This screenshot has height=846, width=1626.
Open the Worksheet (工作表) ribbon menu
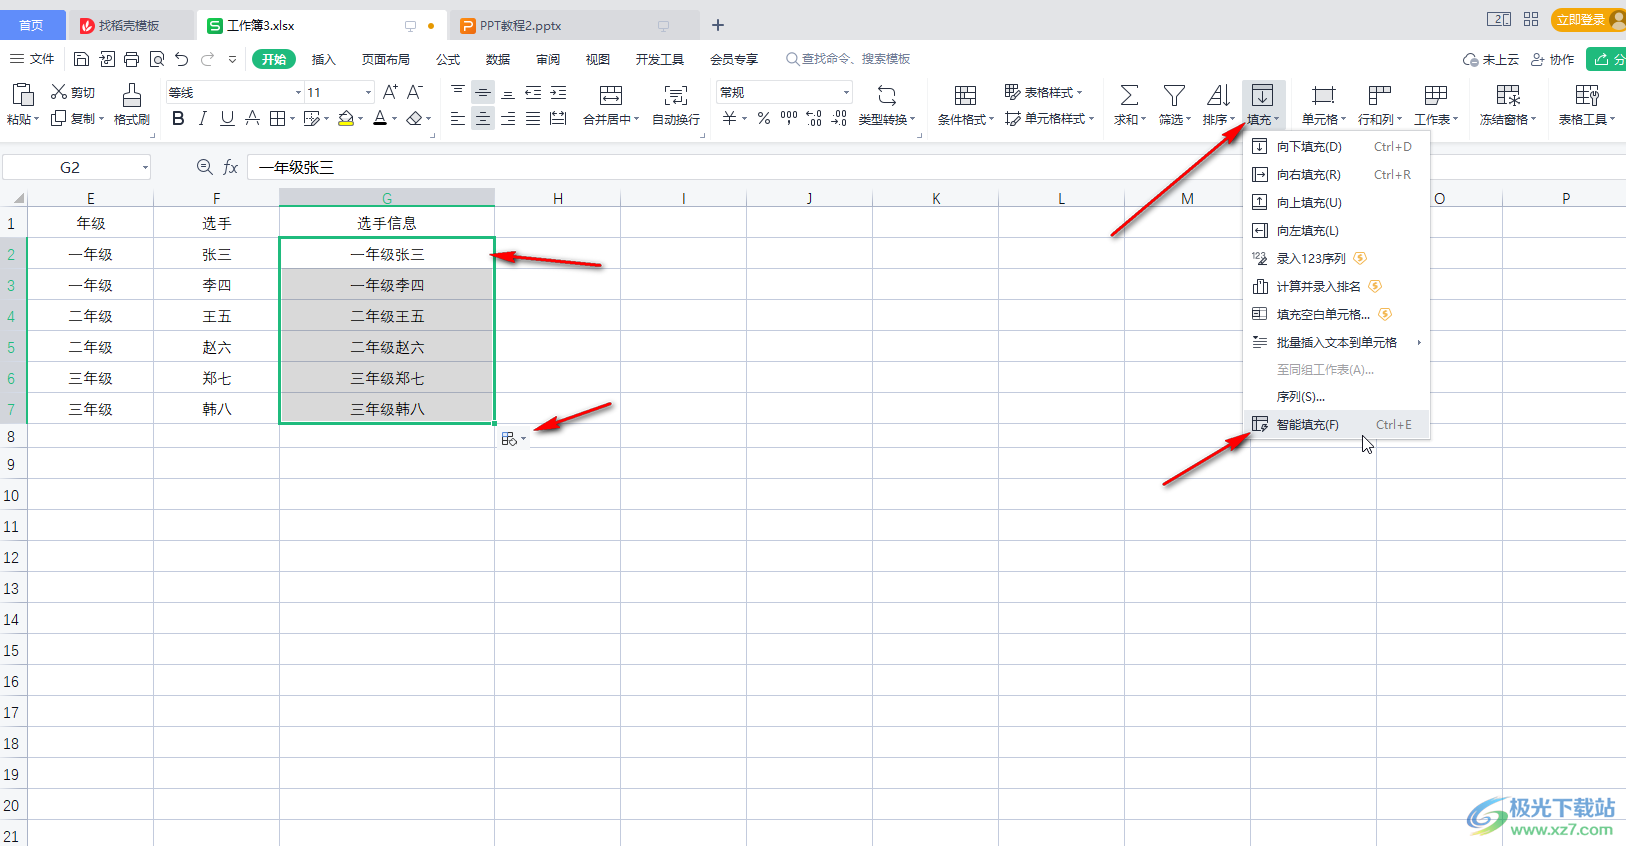tap(1436, 105)
